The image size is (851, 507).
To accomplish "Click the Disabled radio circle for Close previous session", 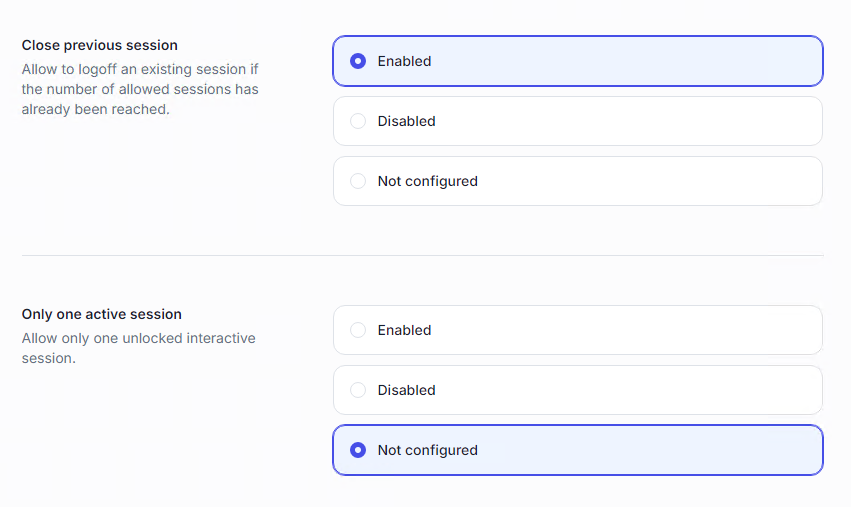I will point(358,121).
